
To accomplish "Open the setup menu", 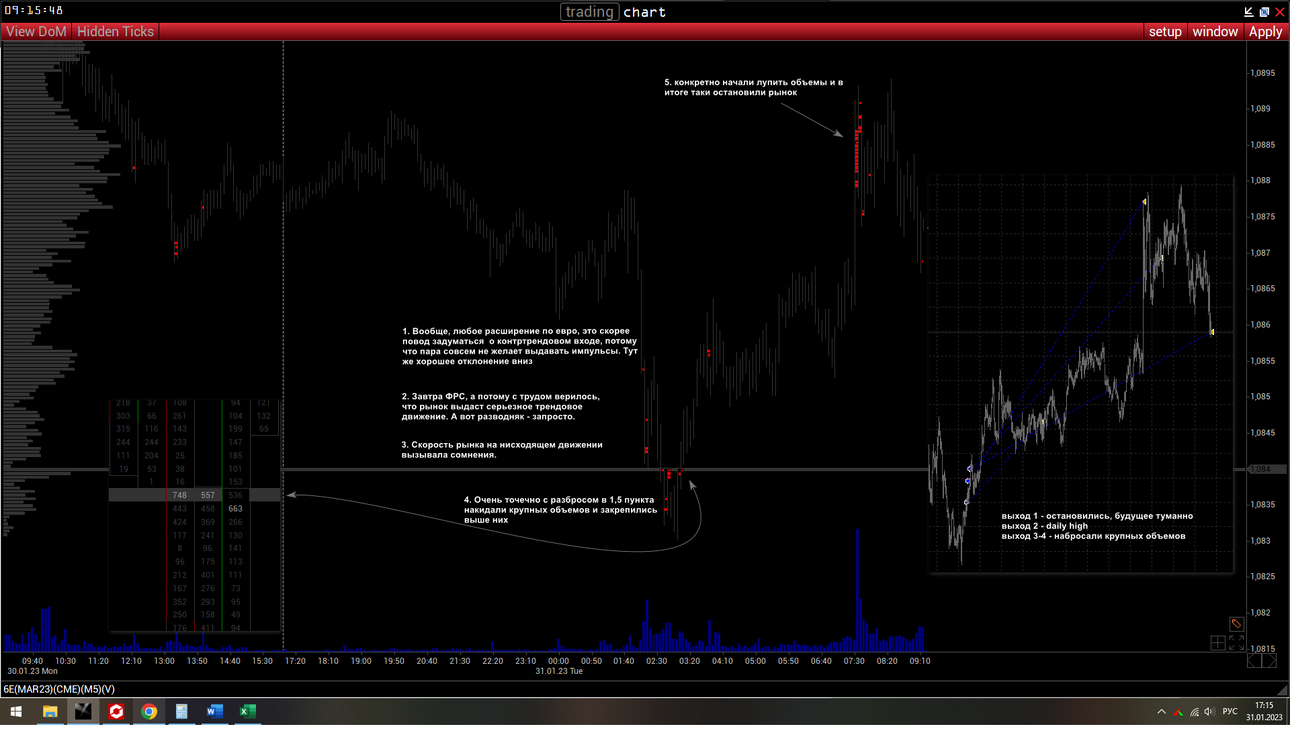I will (1165, 32).
